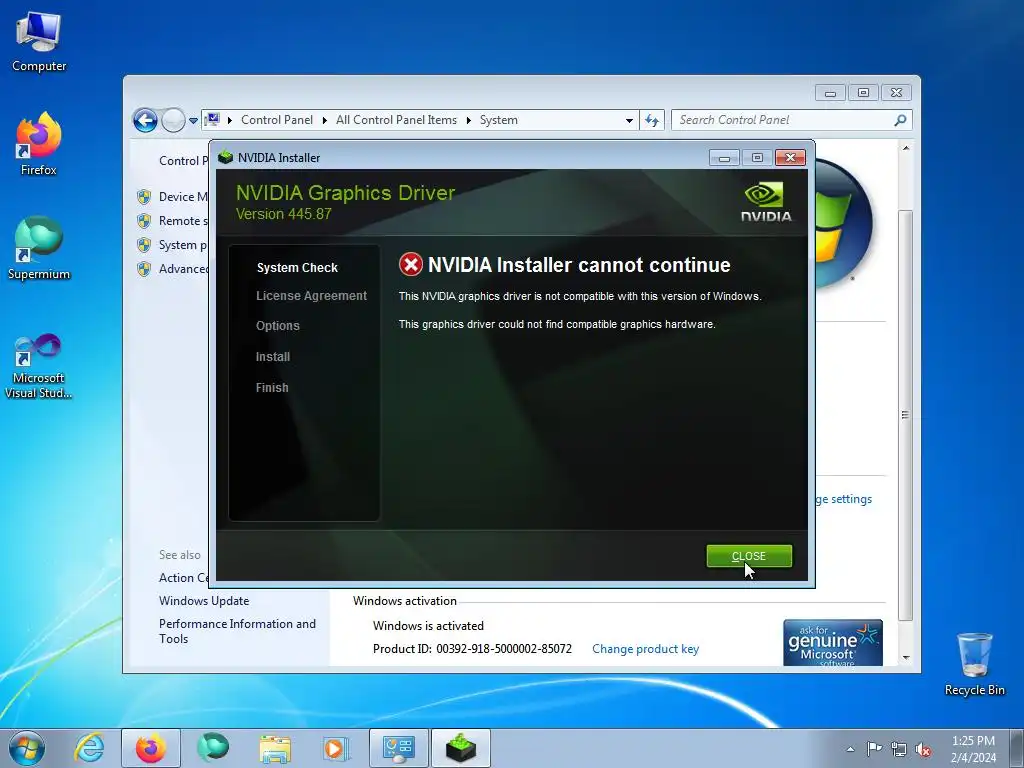Select the Supermium desktop shortcut
Screen dimensions: 1024x768
(39, 248)
